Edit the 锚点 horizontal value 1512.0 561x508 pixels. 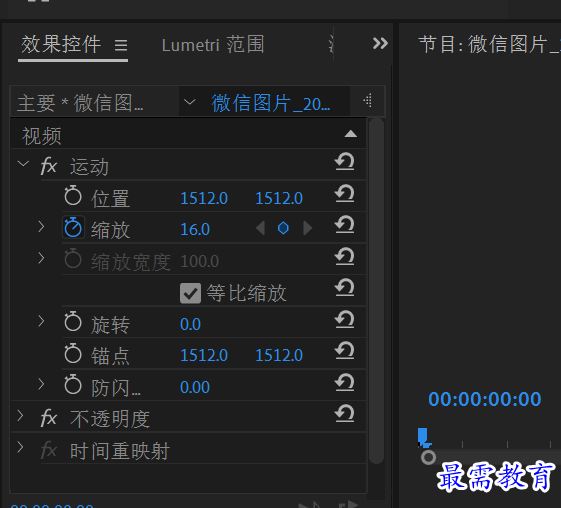pyautogui.click(x=204, y=355)
